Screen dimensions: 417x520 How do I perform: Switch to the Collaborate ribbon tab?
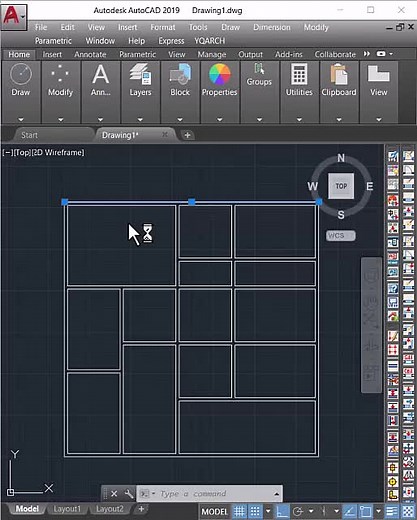point(335,54)
